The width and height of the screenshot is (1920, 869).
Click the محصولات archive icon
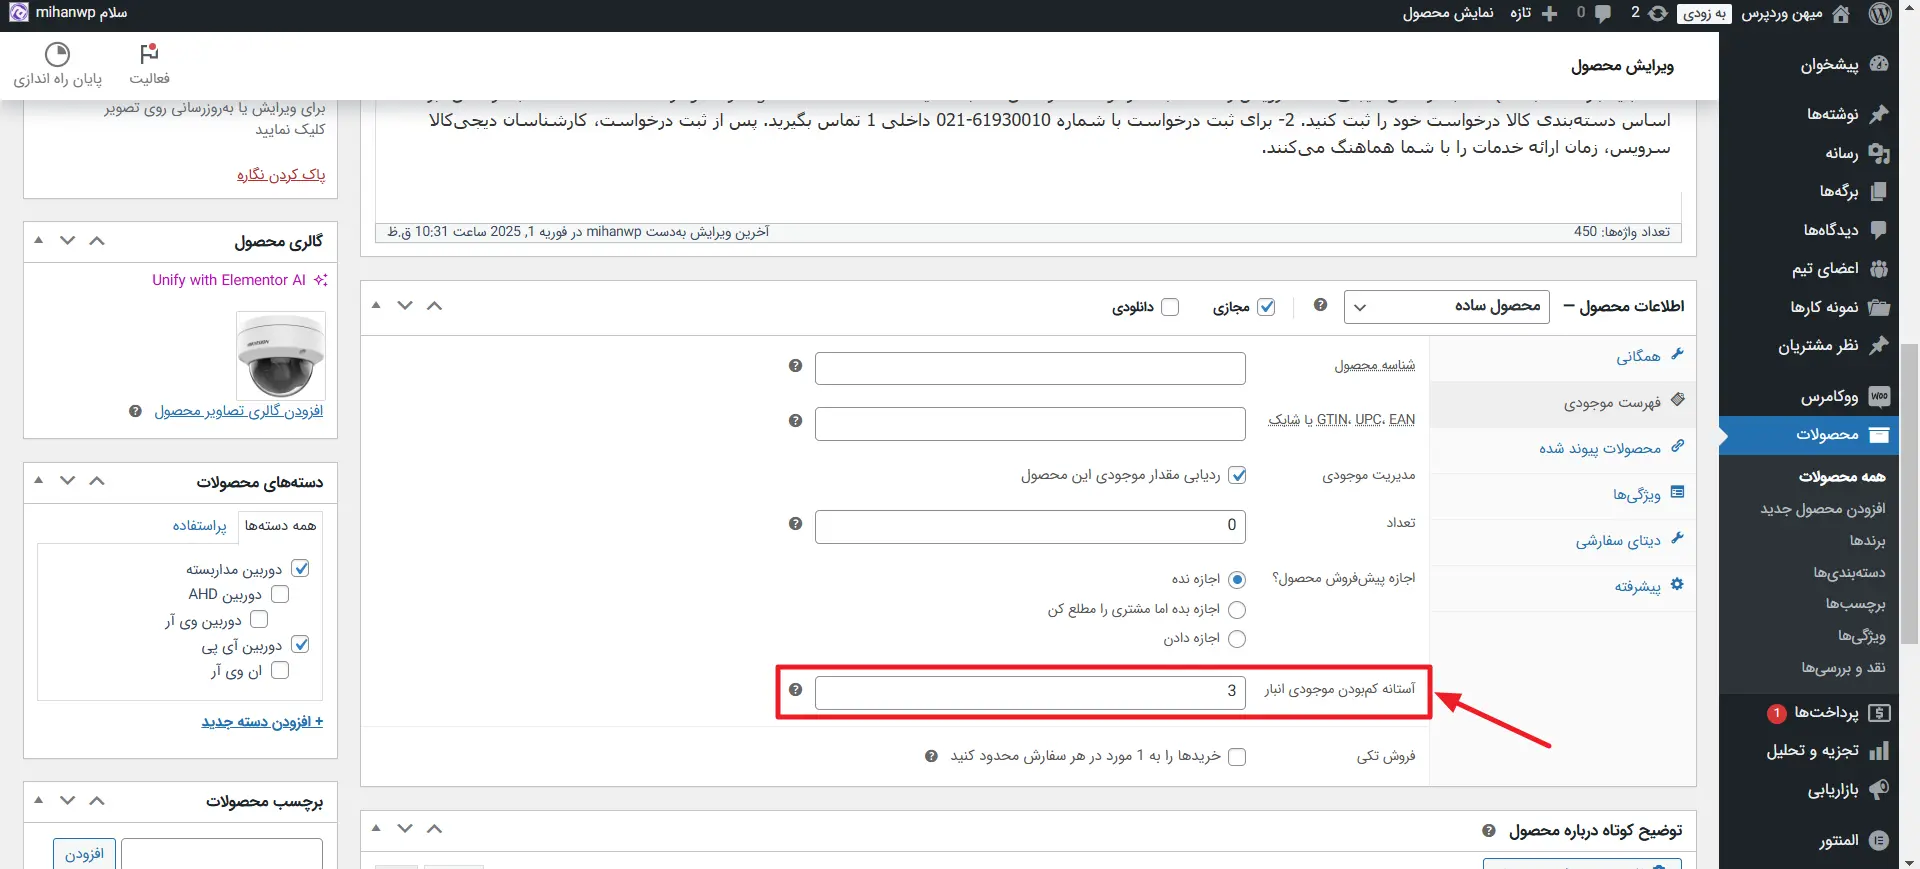[x=1879, y=435]
